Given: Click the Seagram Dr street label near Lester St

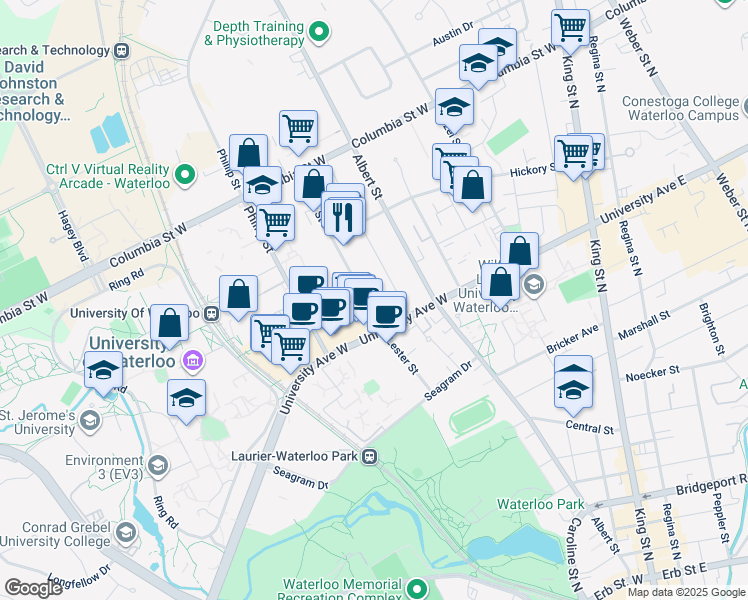Looking at the screenshot, I should 448,381.
